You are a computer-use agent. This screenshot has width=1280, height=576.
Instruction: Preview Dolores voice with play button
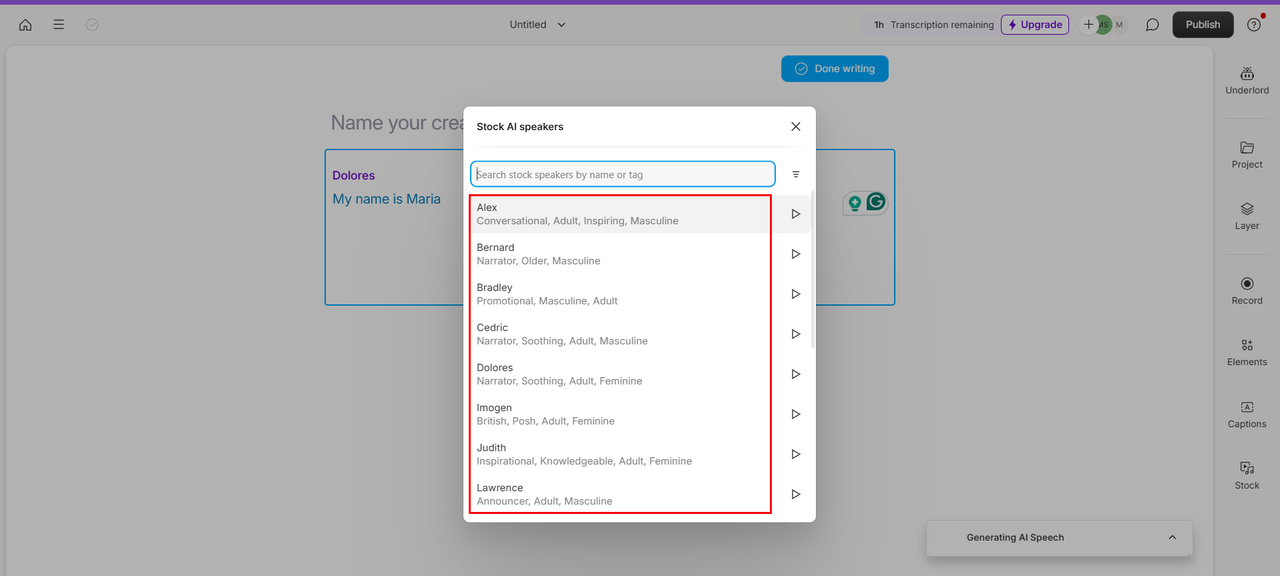click(796, 374)
